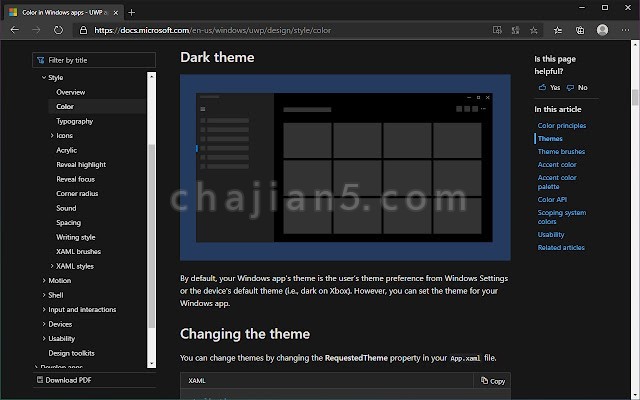This screenshot has width=640, height=400.
Task: Expand the Usability tree section
Action: pos(44,338)
